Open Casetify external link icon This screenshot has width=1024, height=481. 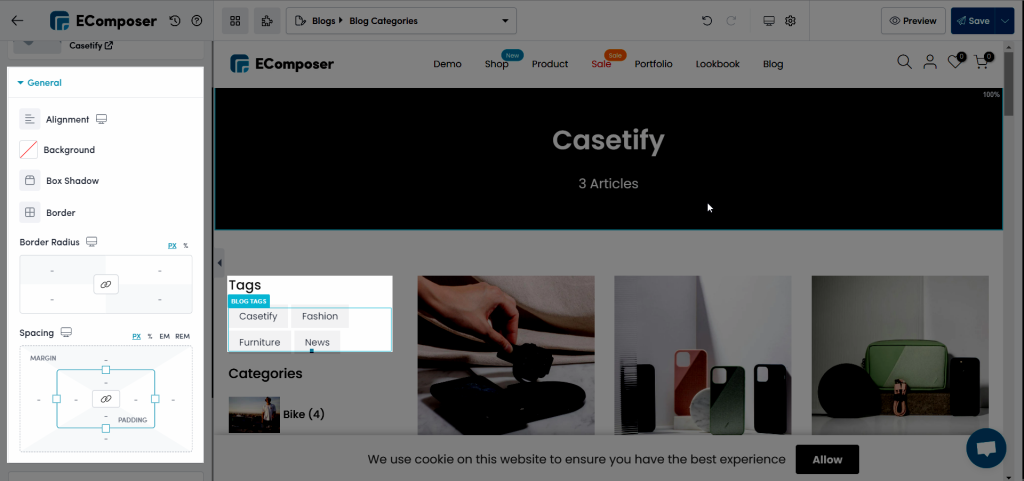tap(109, 46)
